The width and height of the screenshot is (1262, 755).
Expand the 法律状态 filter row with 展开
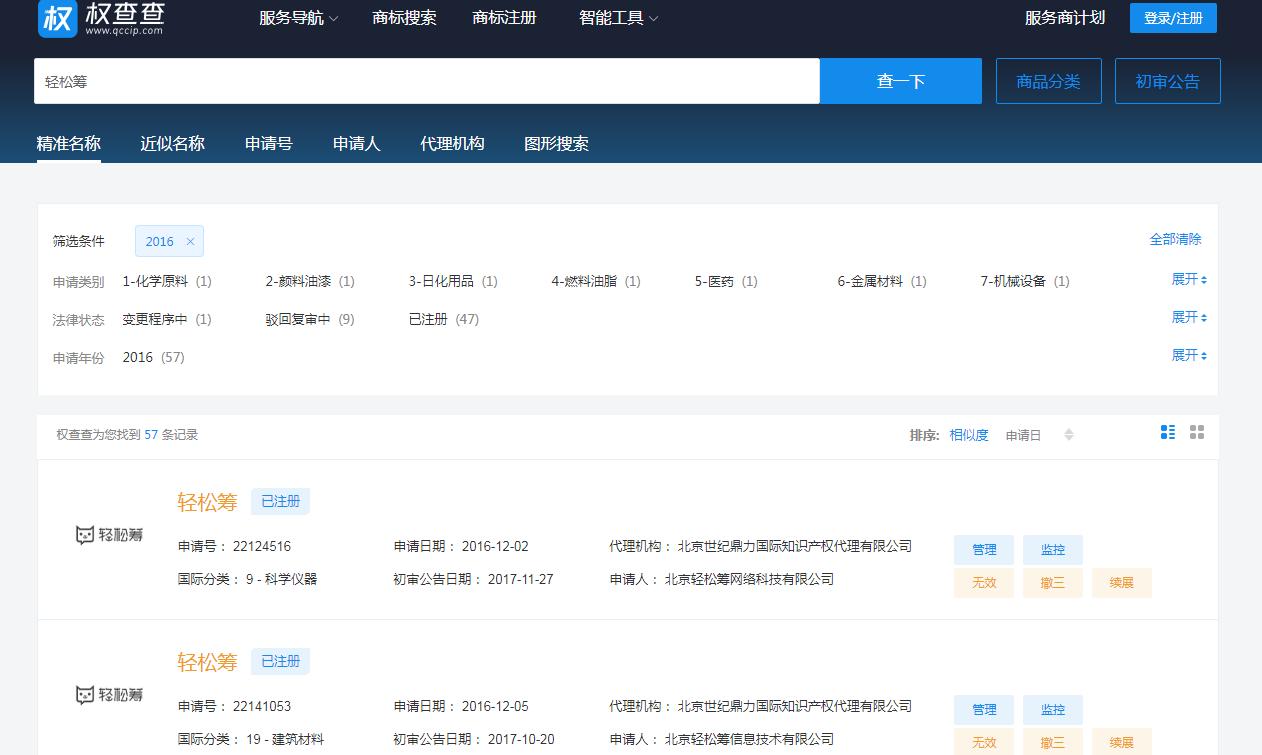pyautogui.click(x=1184, y=316)
